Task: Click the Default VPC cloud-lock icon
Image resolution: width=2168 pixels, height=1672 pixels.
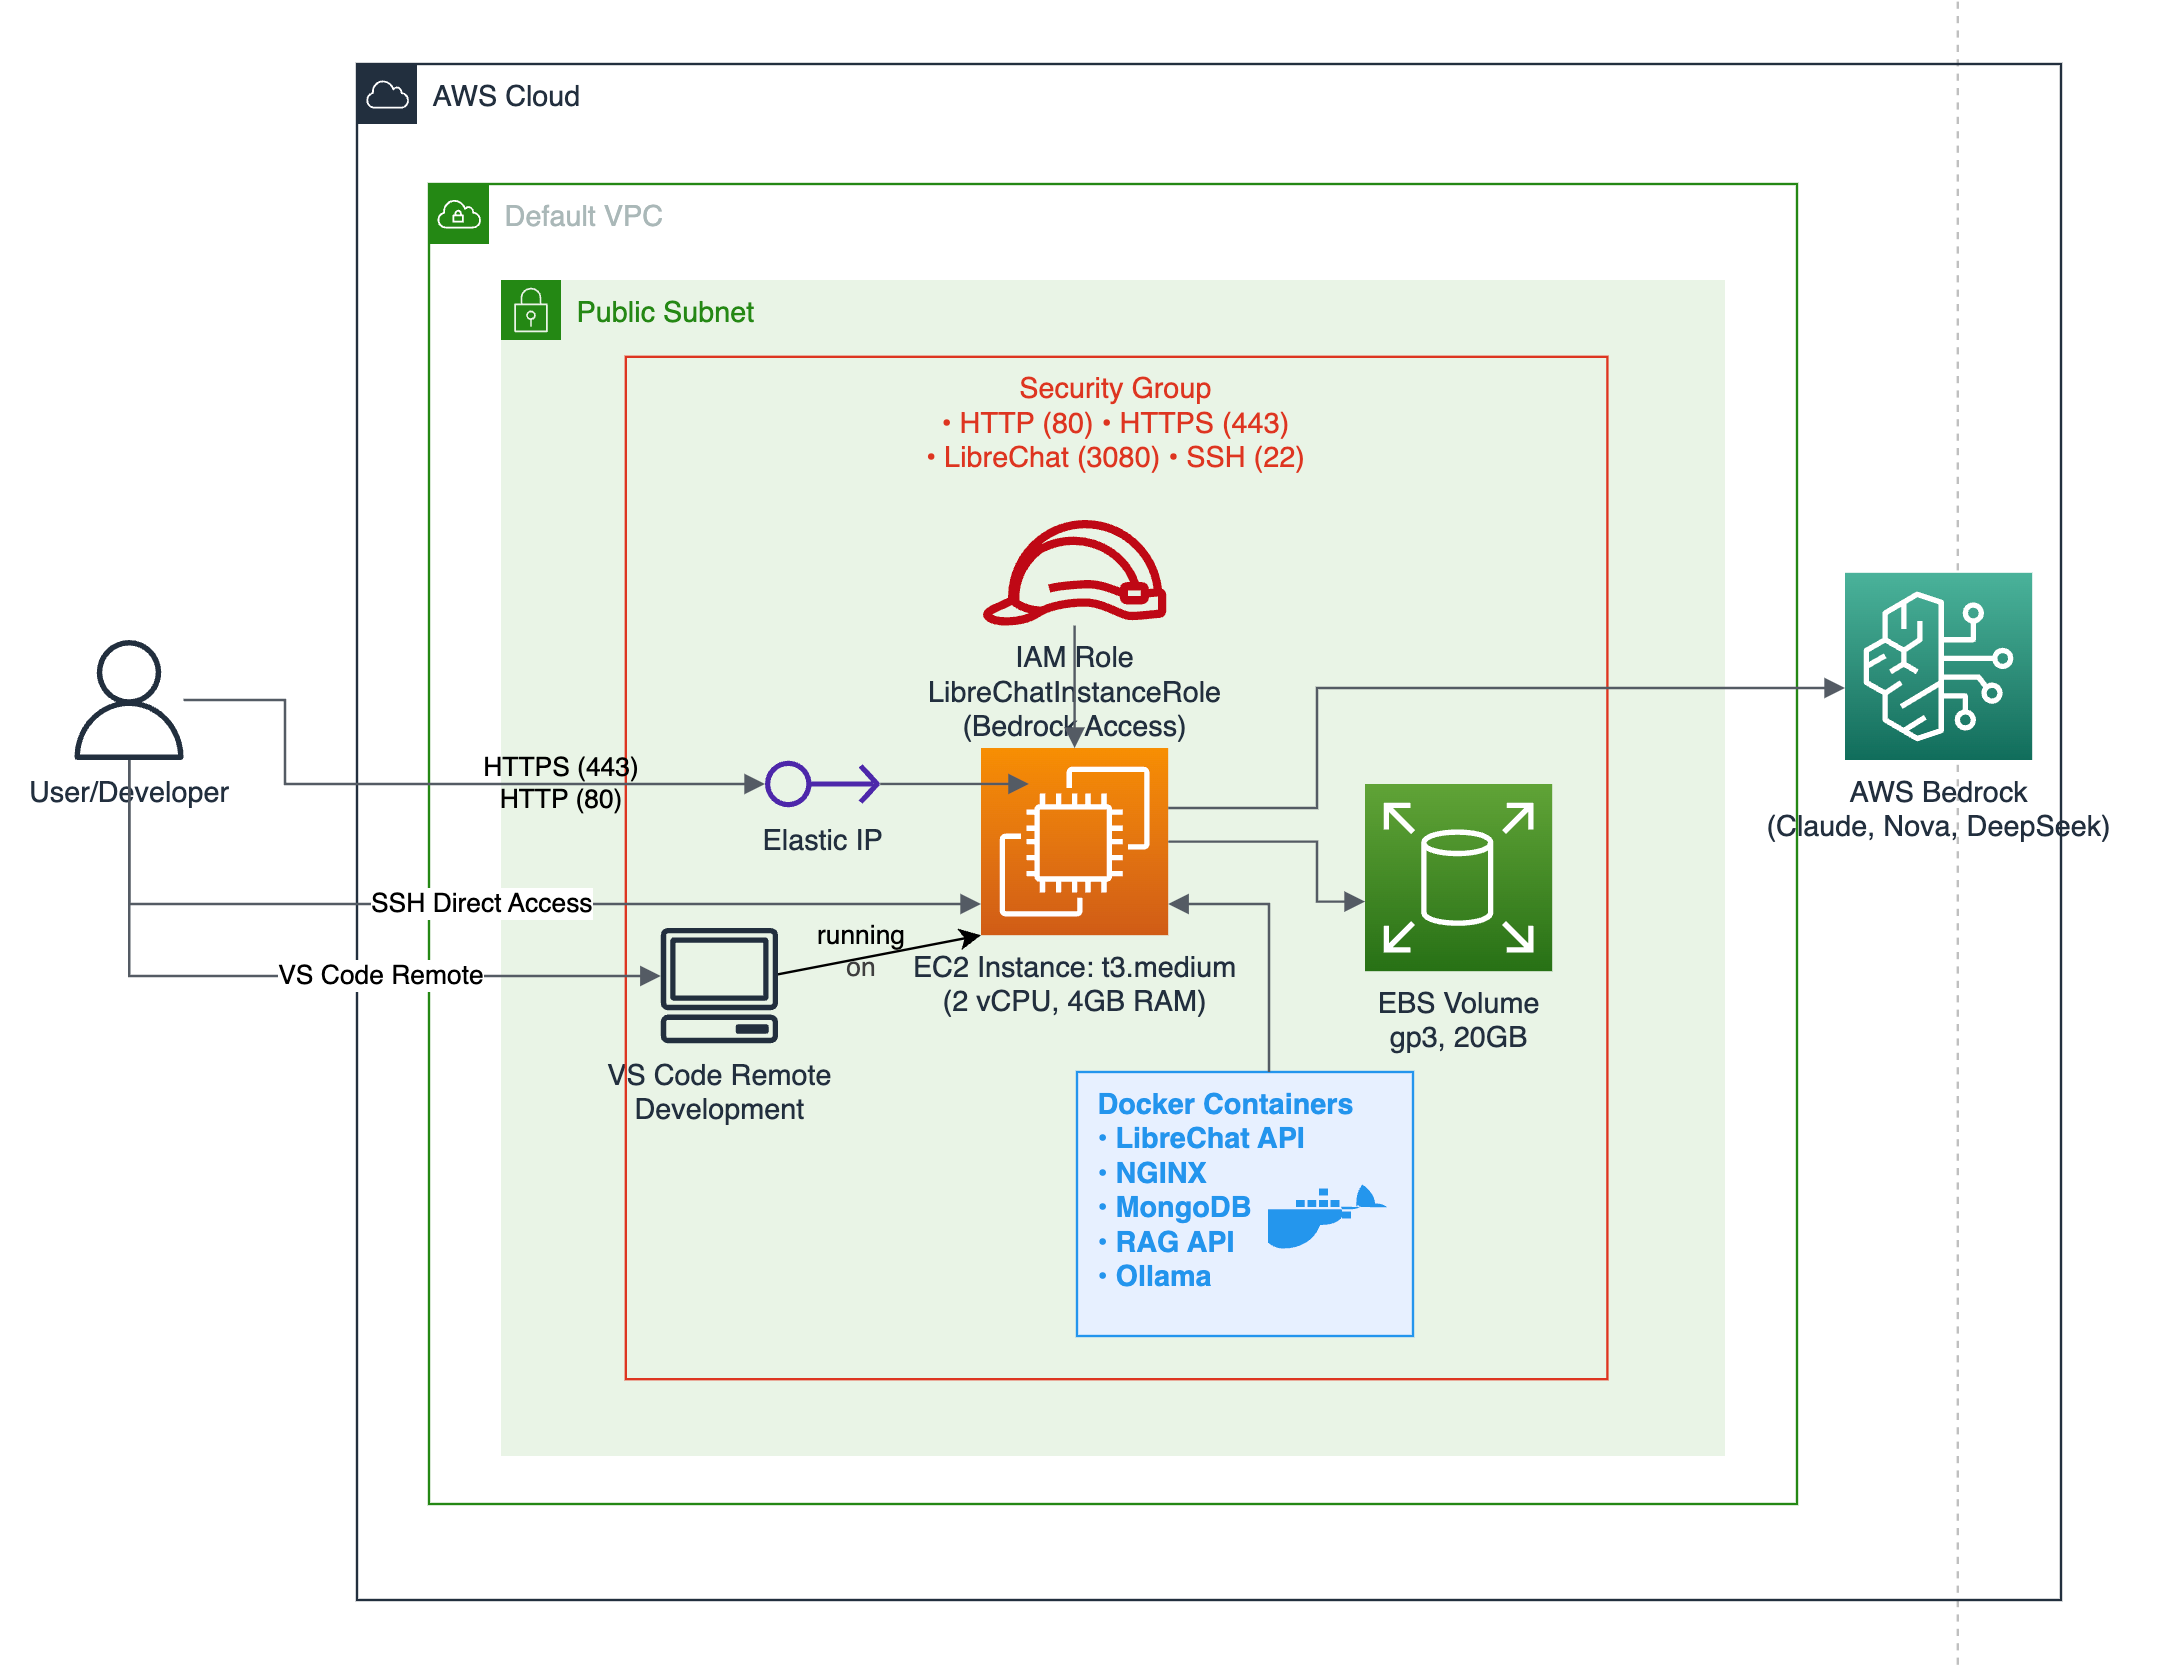Action: coord(459,215)
